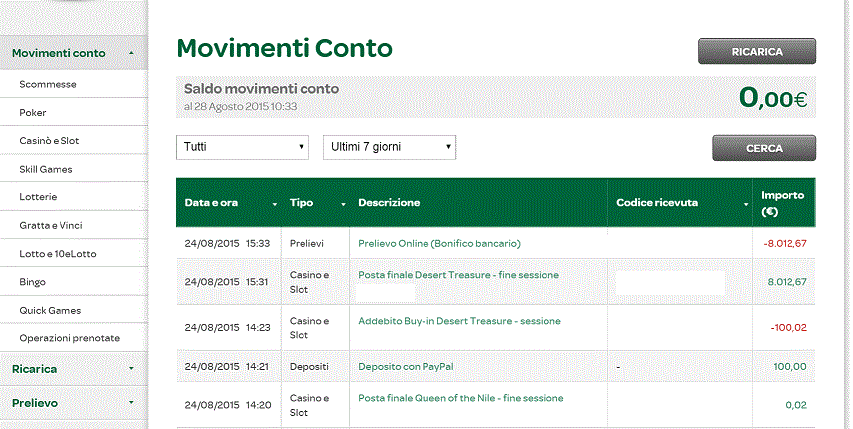This screenshot has width=853, height=429.
Task: Sort by Codice ricevuta column arrow
Action: coord(746,204)
